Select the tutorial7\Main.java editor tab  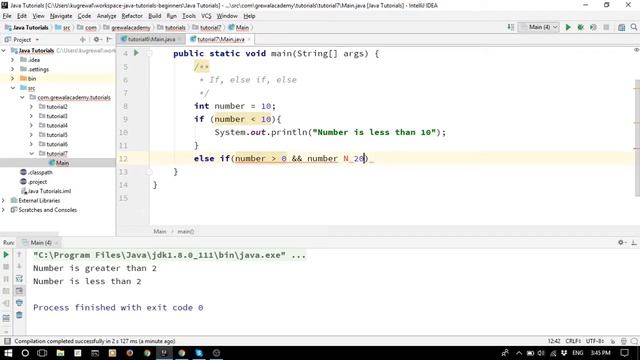coord(220,40)
